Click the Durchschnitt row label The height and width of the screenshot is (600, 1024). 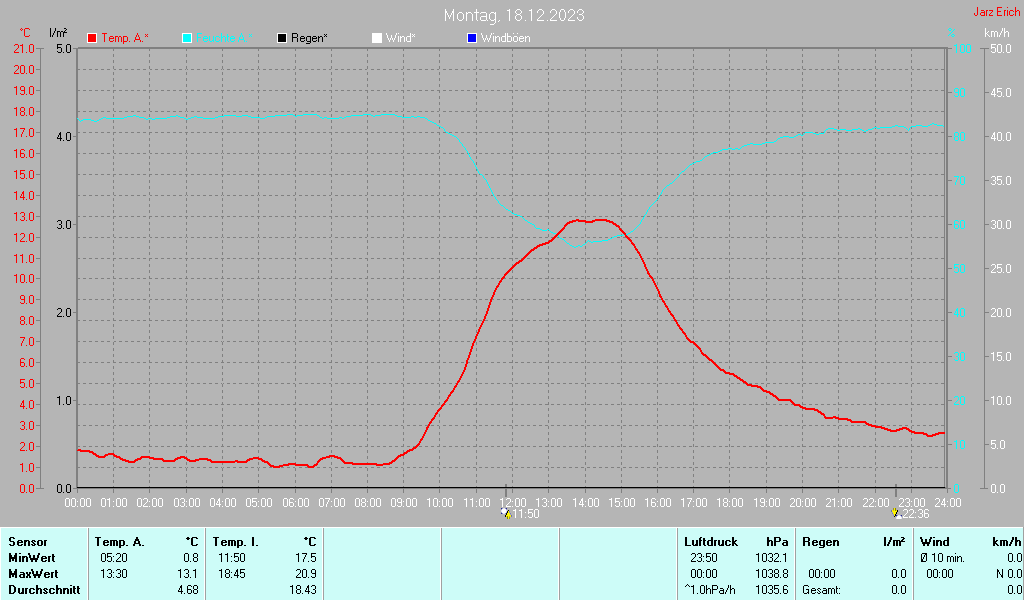pyautogui.click(x=41, y=590)
